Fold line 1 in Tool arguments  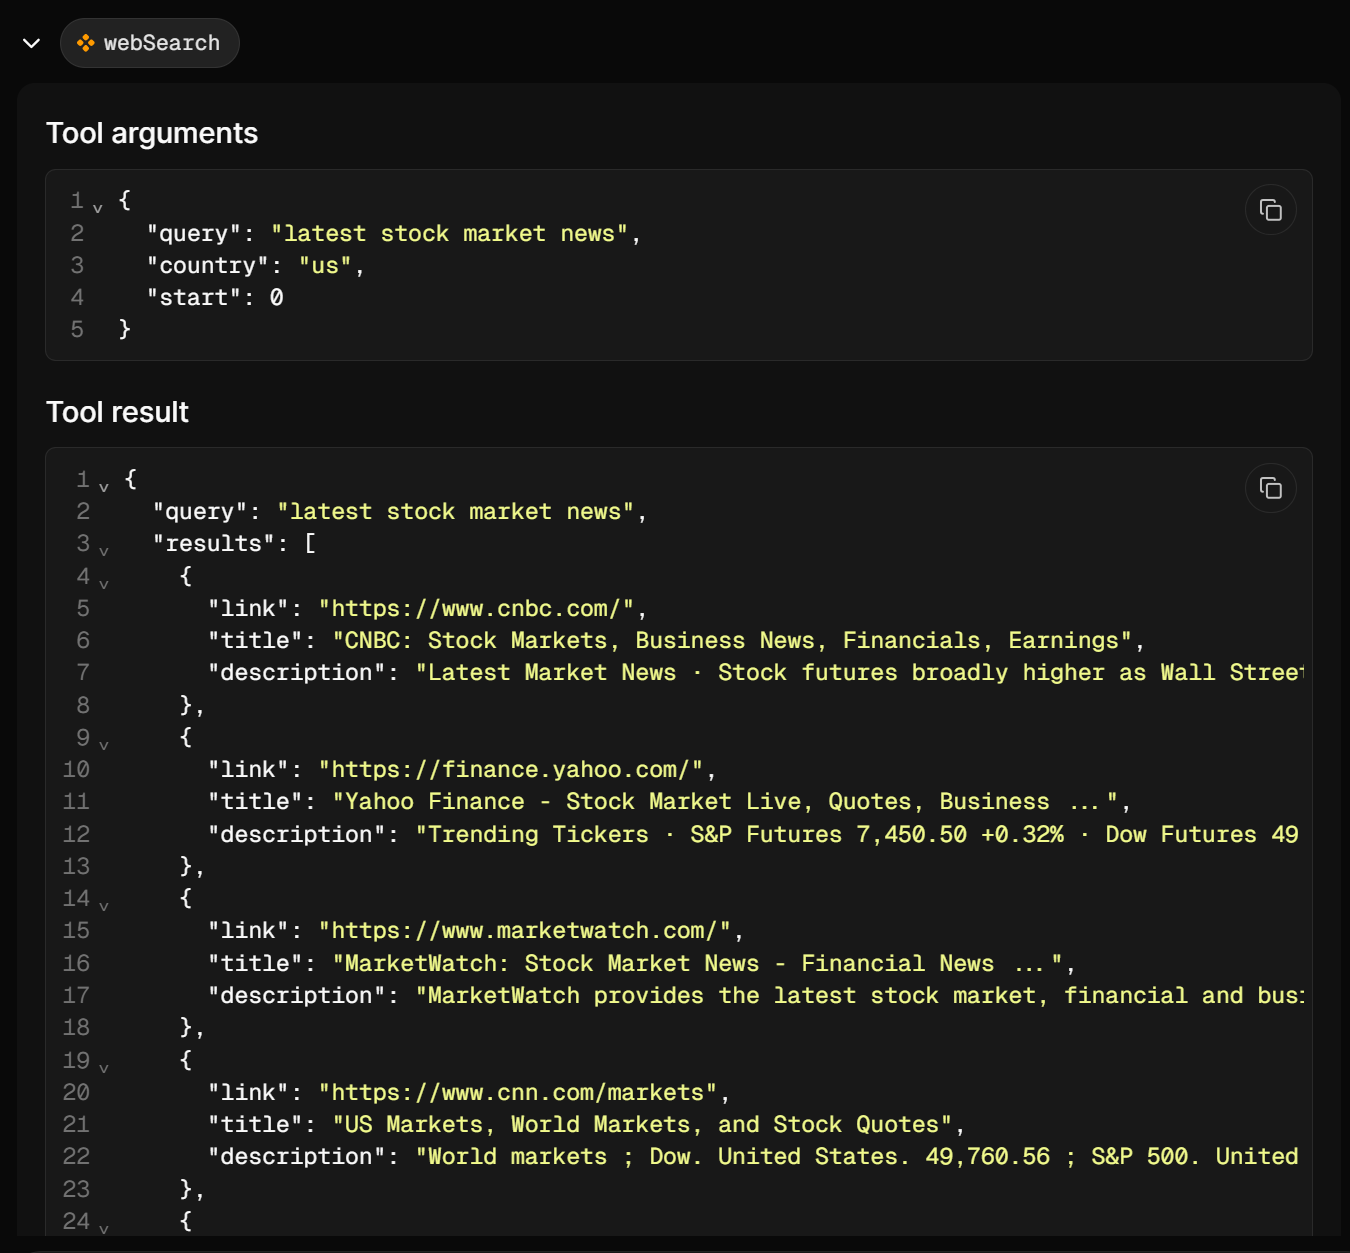click(98, 208)
